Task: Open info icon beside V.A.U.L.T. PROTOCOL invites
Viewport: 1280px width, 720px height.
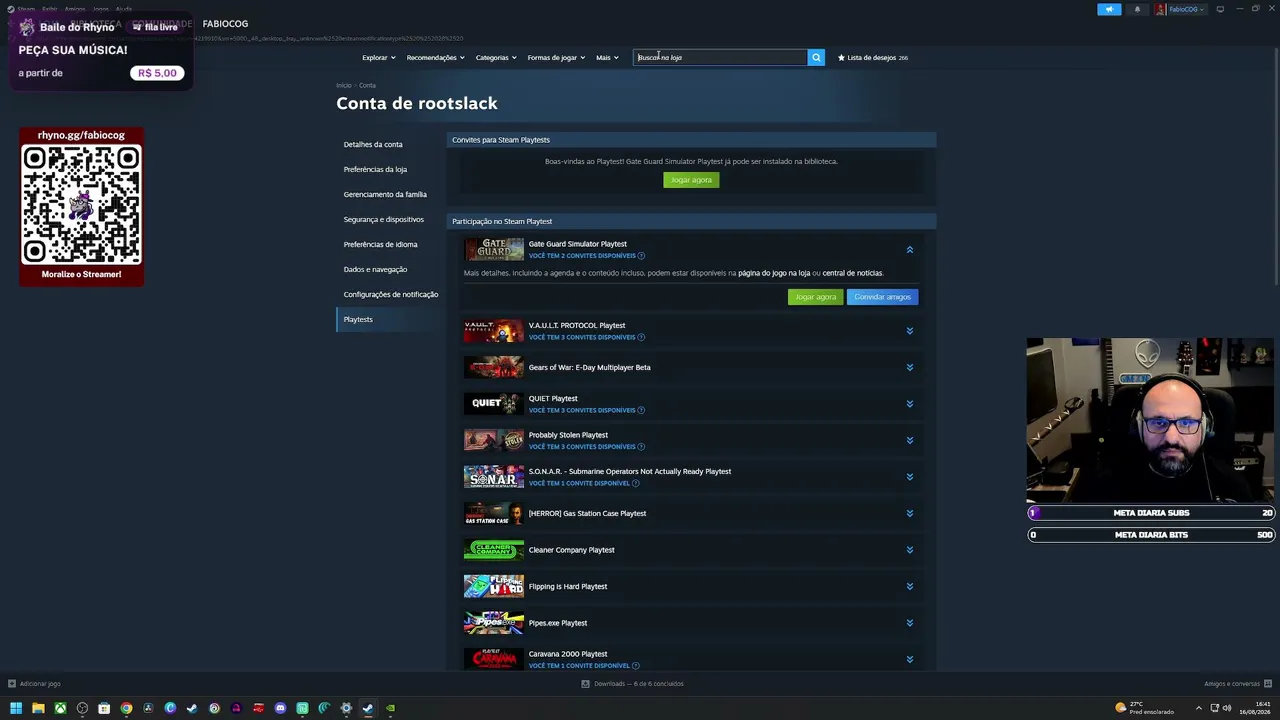Action: point(641,337)
